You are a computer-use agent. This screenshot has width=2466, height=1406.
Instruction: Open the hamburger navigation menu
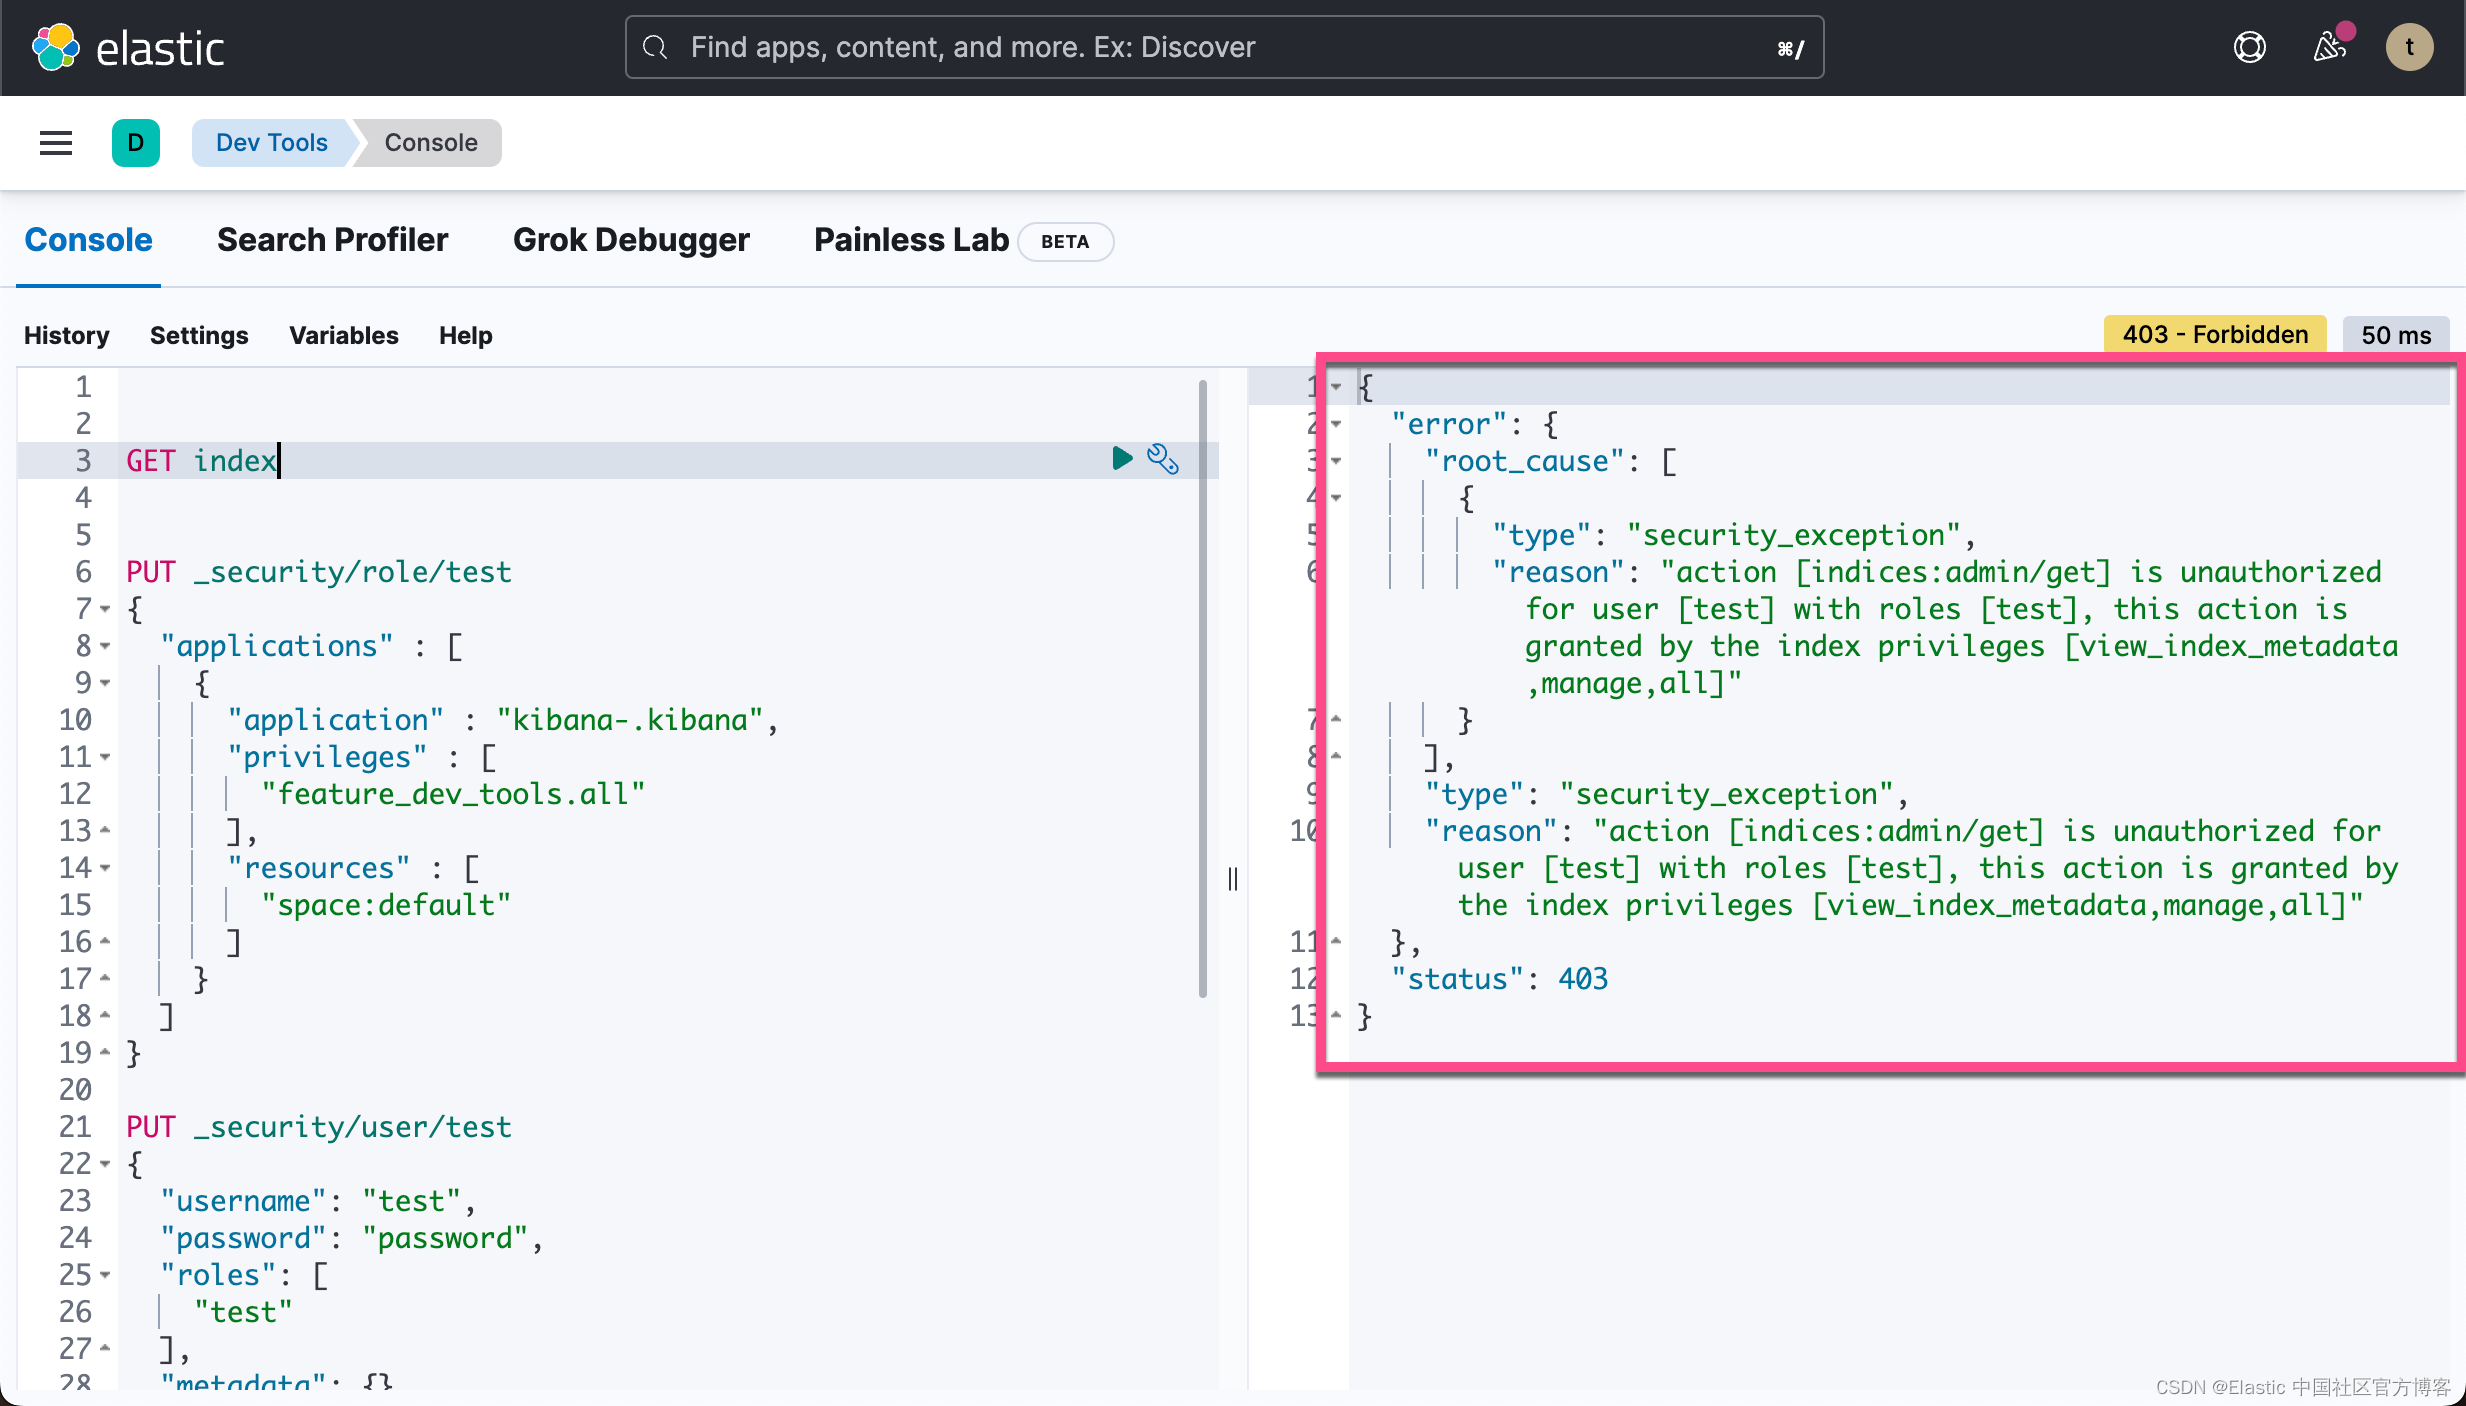pyautogui.click(x=56, y=143)
